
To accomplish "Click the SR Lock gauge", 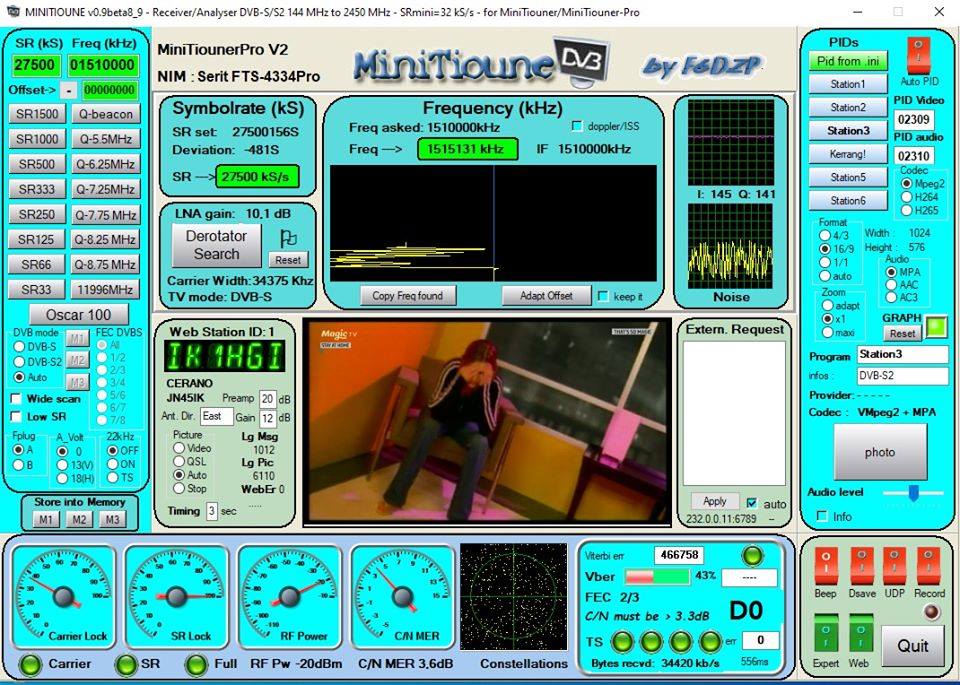I will [x=176, y=596].
